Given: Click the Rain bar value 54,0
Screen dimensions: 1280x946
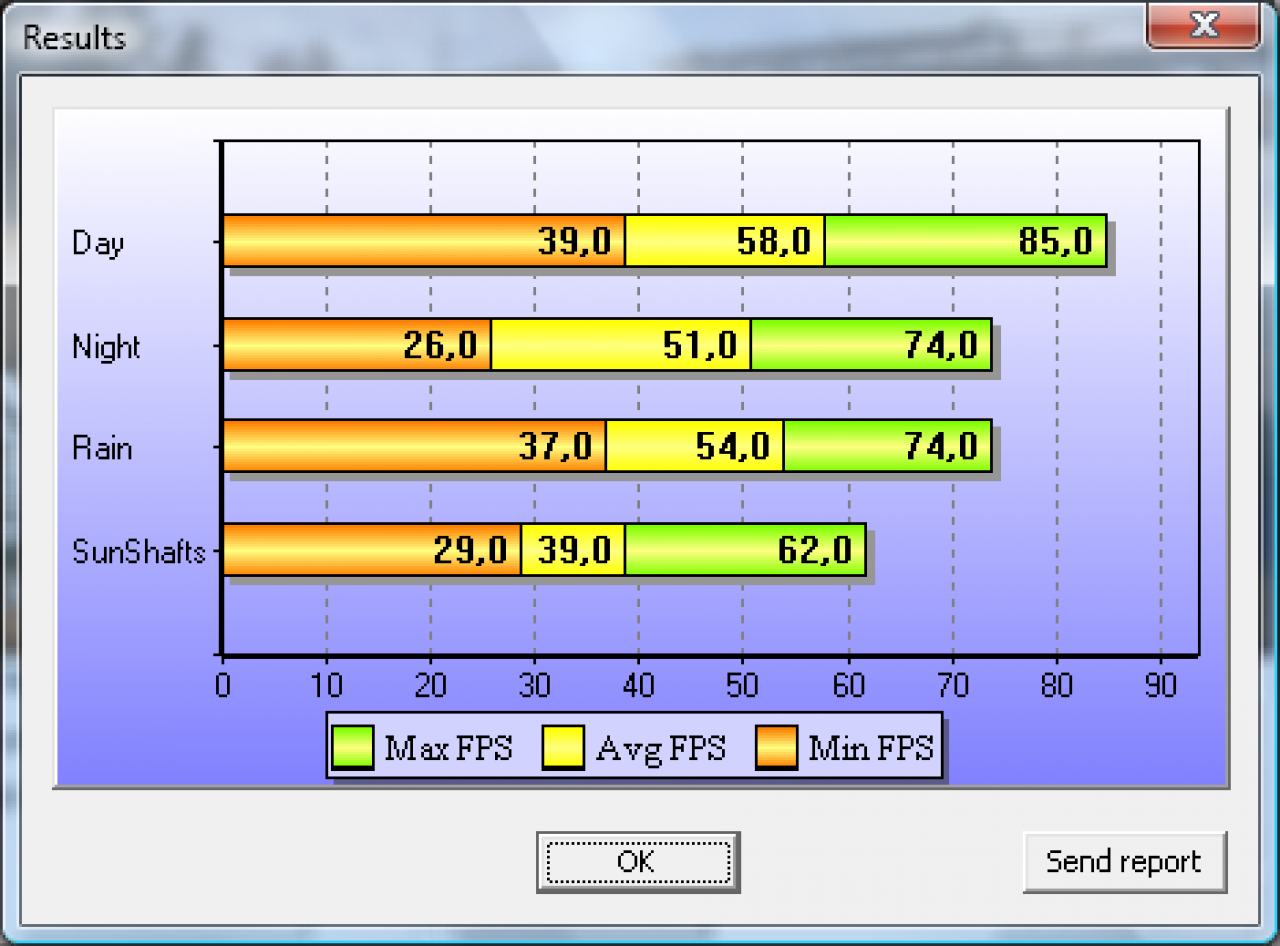Looking at the screenshot, I should point(733,446).
